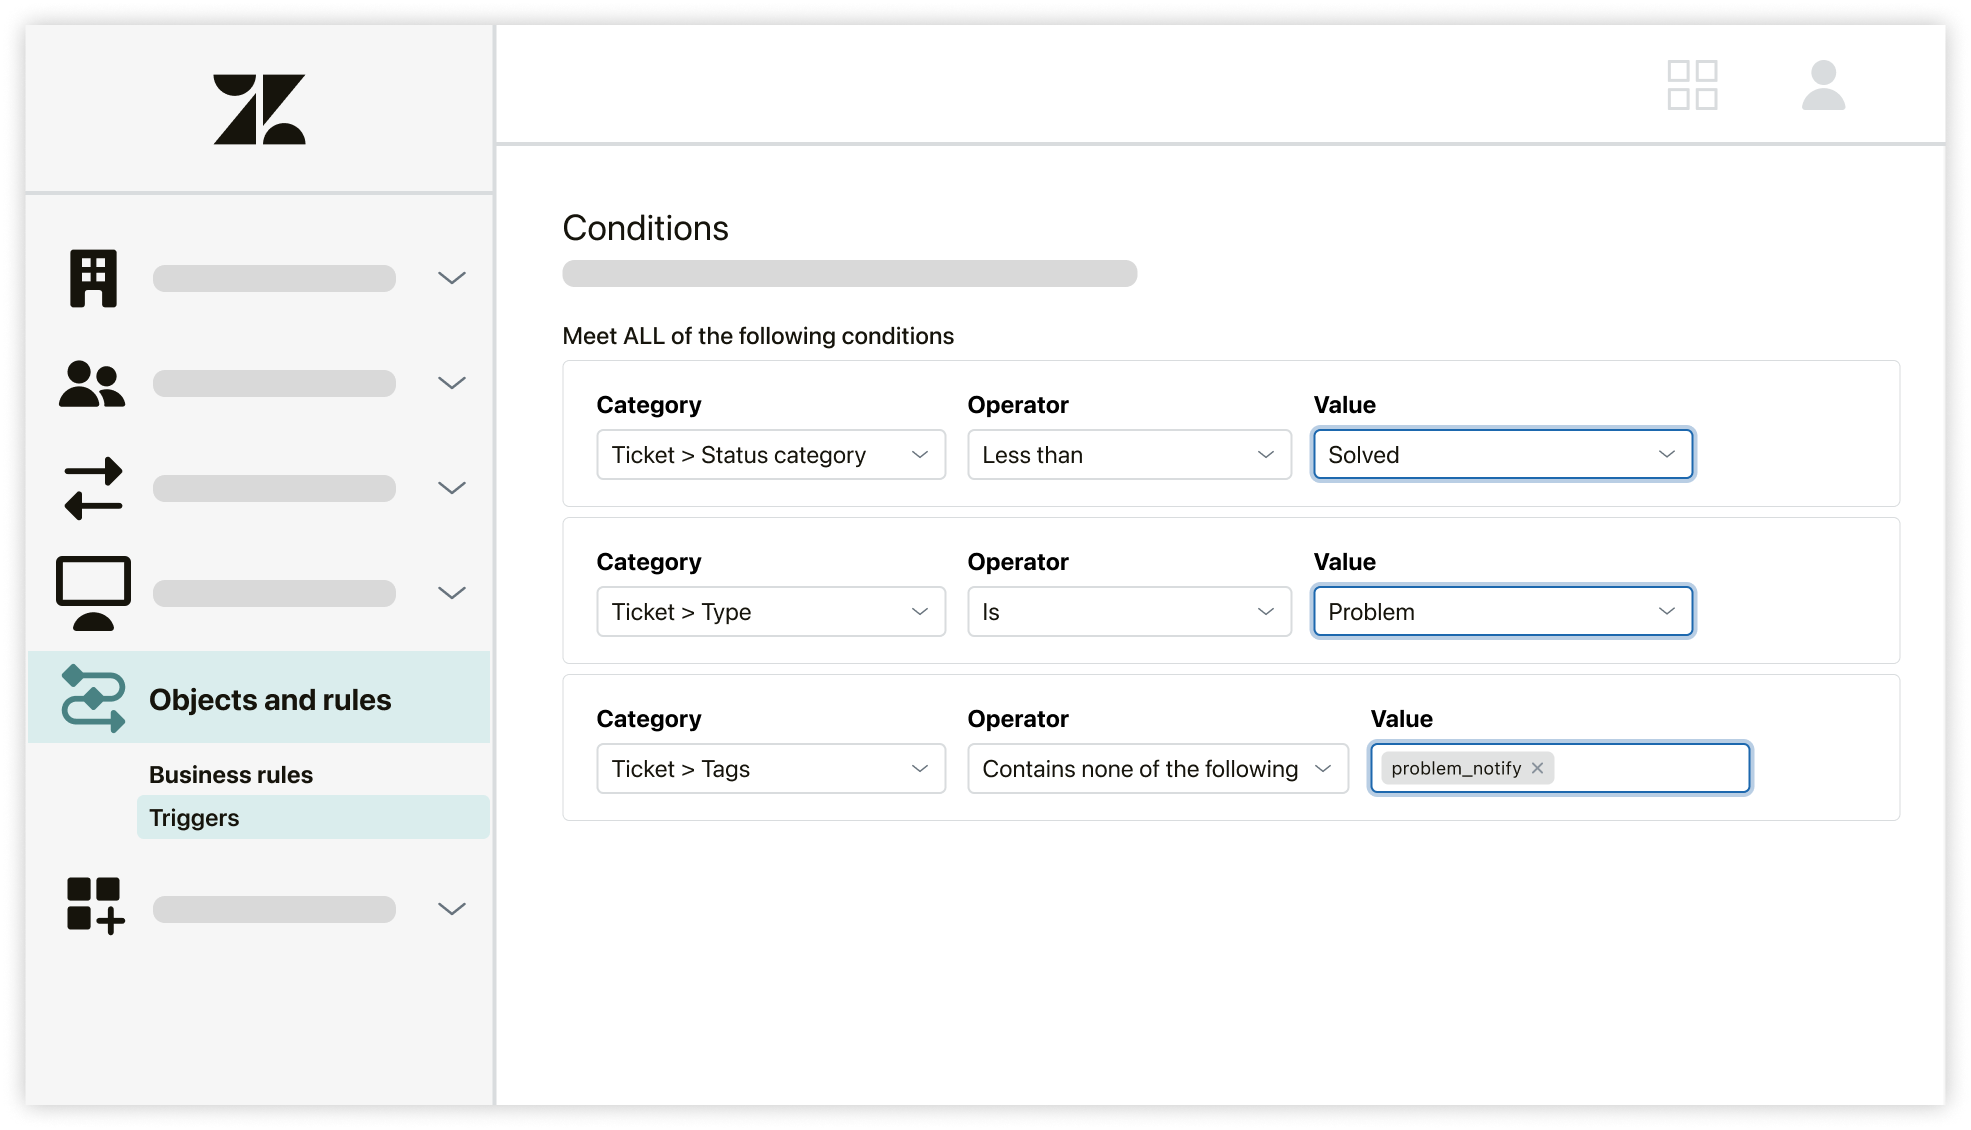Click the Problem value dropdown for Ticket Type
The image size is (1971, 1130).
coord(1501,612)
